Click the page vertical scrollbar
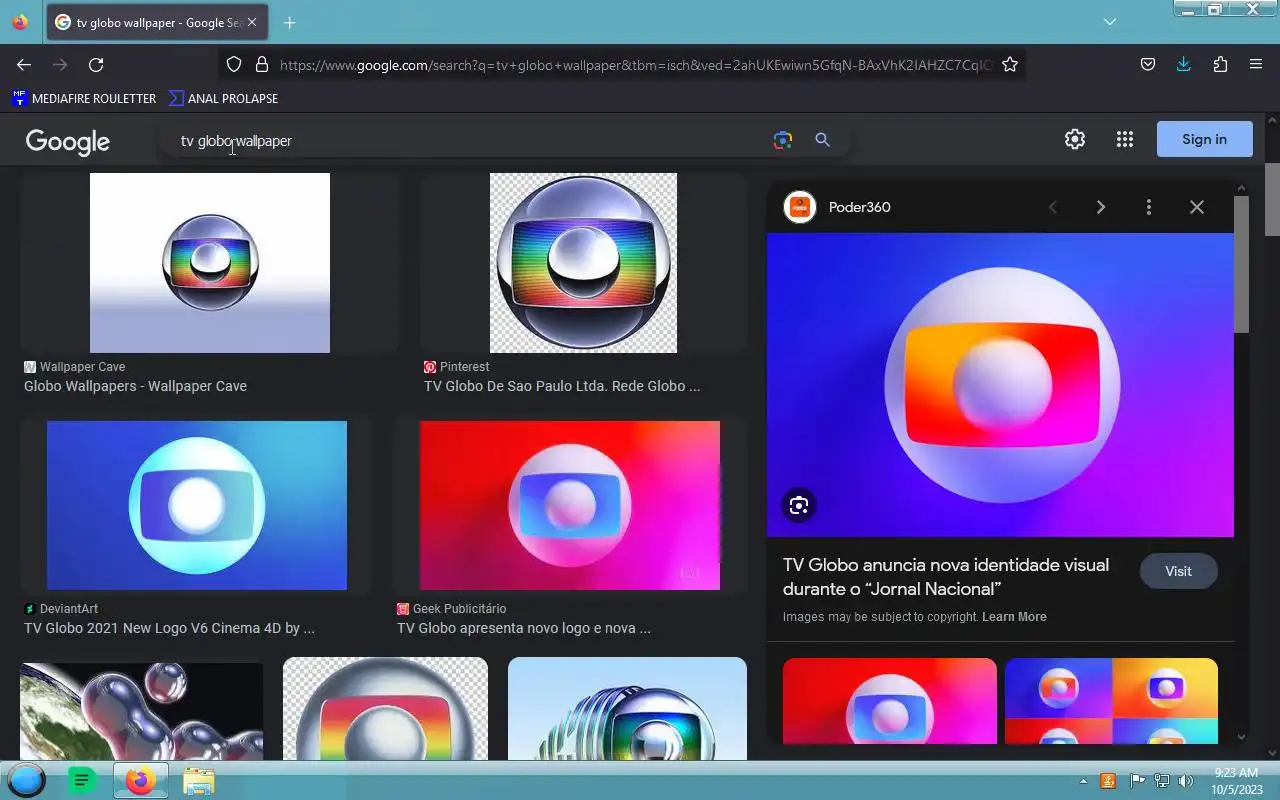1280x800 pixels. click(1272, 200)
